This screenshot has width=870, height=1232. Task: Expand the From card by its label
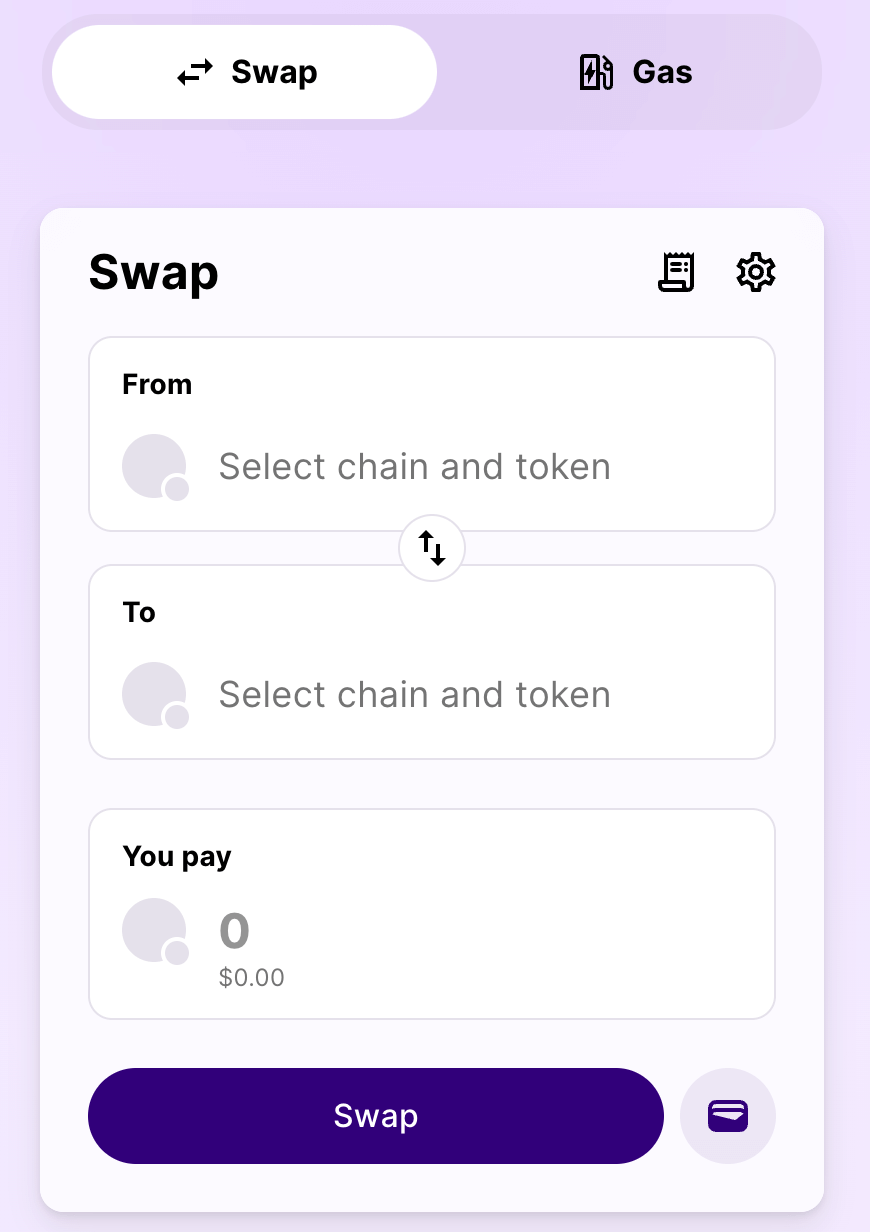point(157,385)
